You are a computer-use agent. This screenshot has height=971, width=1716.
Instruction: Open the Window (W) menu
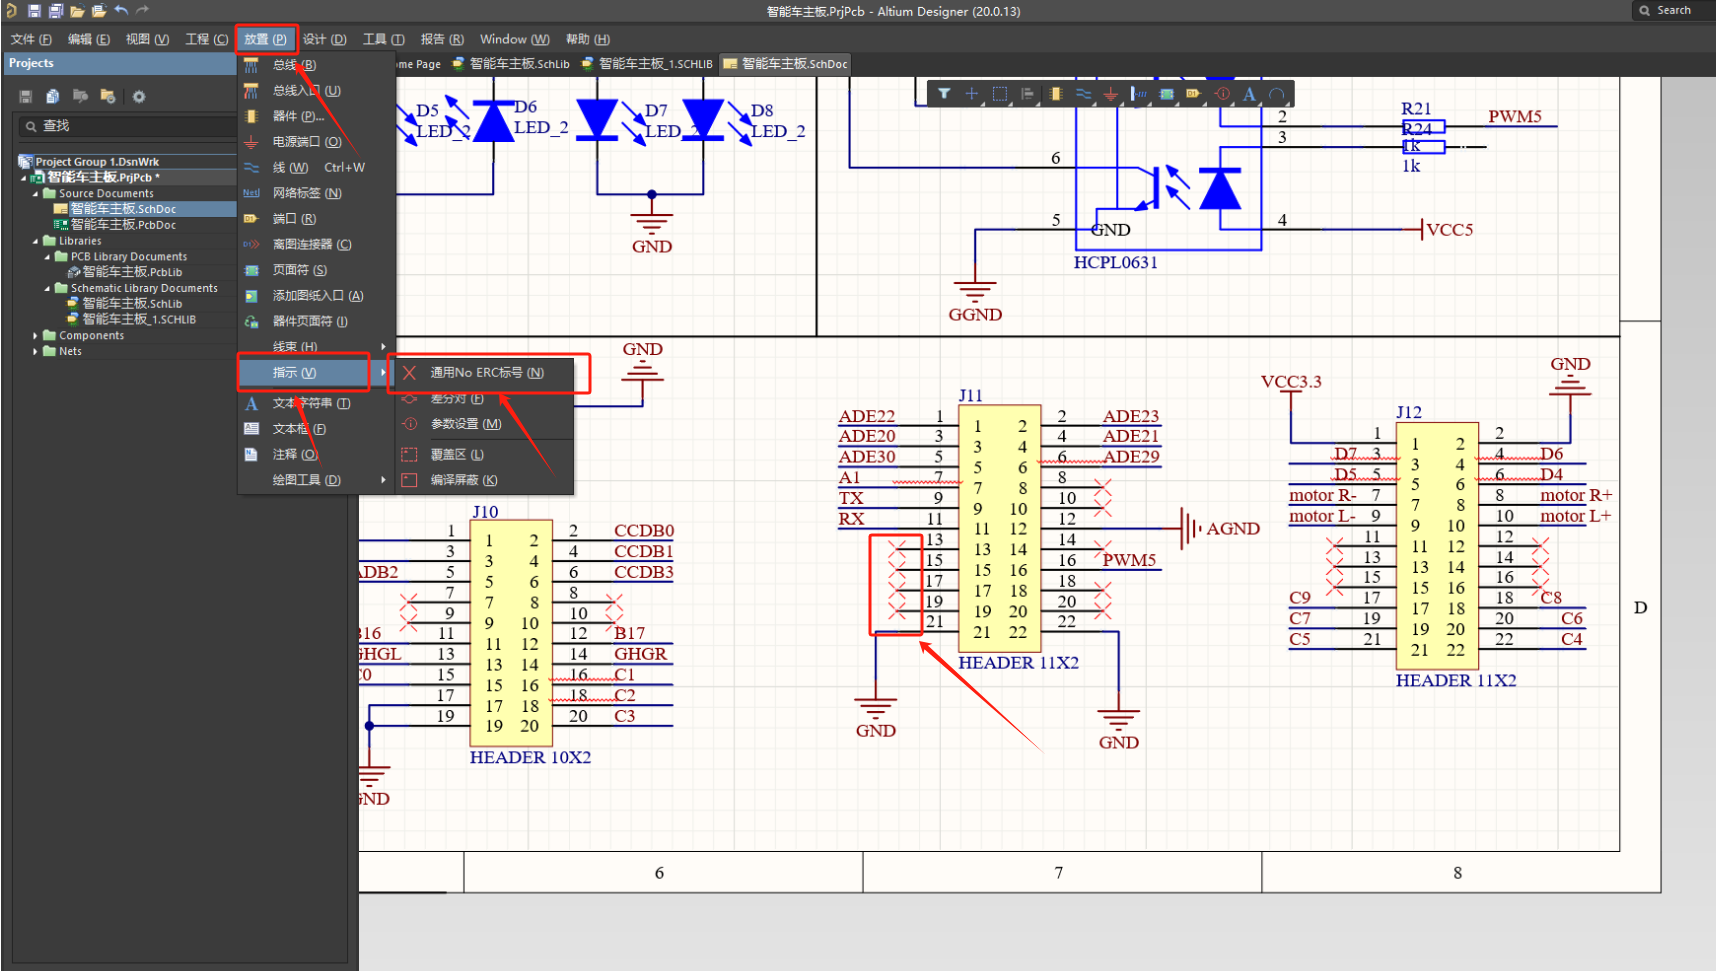coord(514,39)
